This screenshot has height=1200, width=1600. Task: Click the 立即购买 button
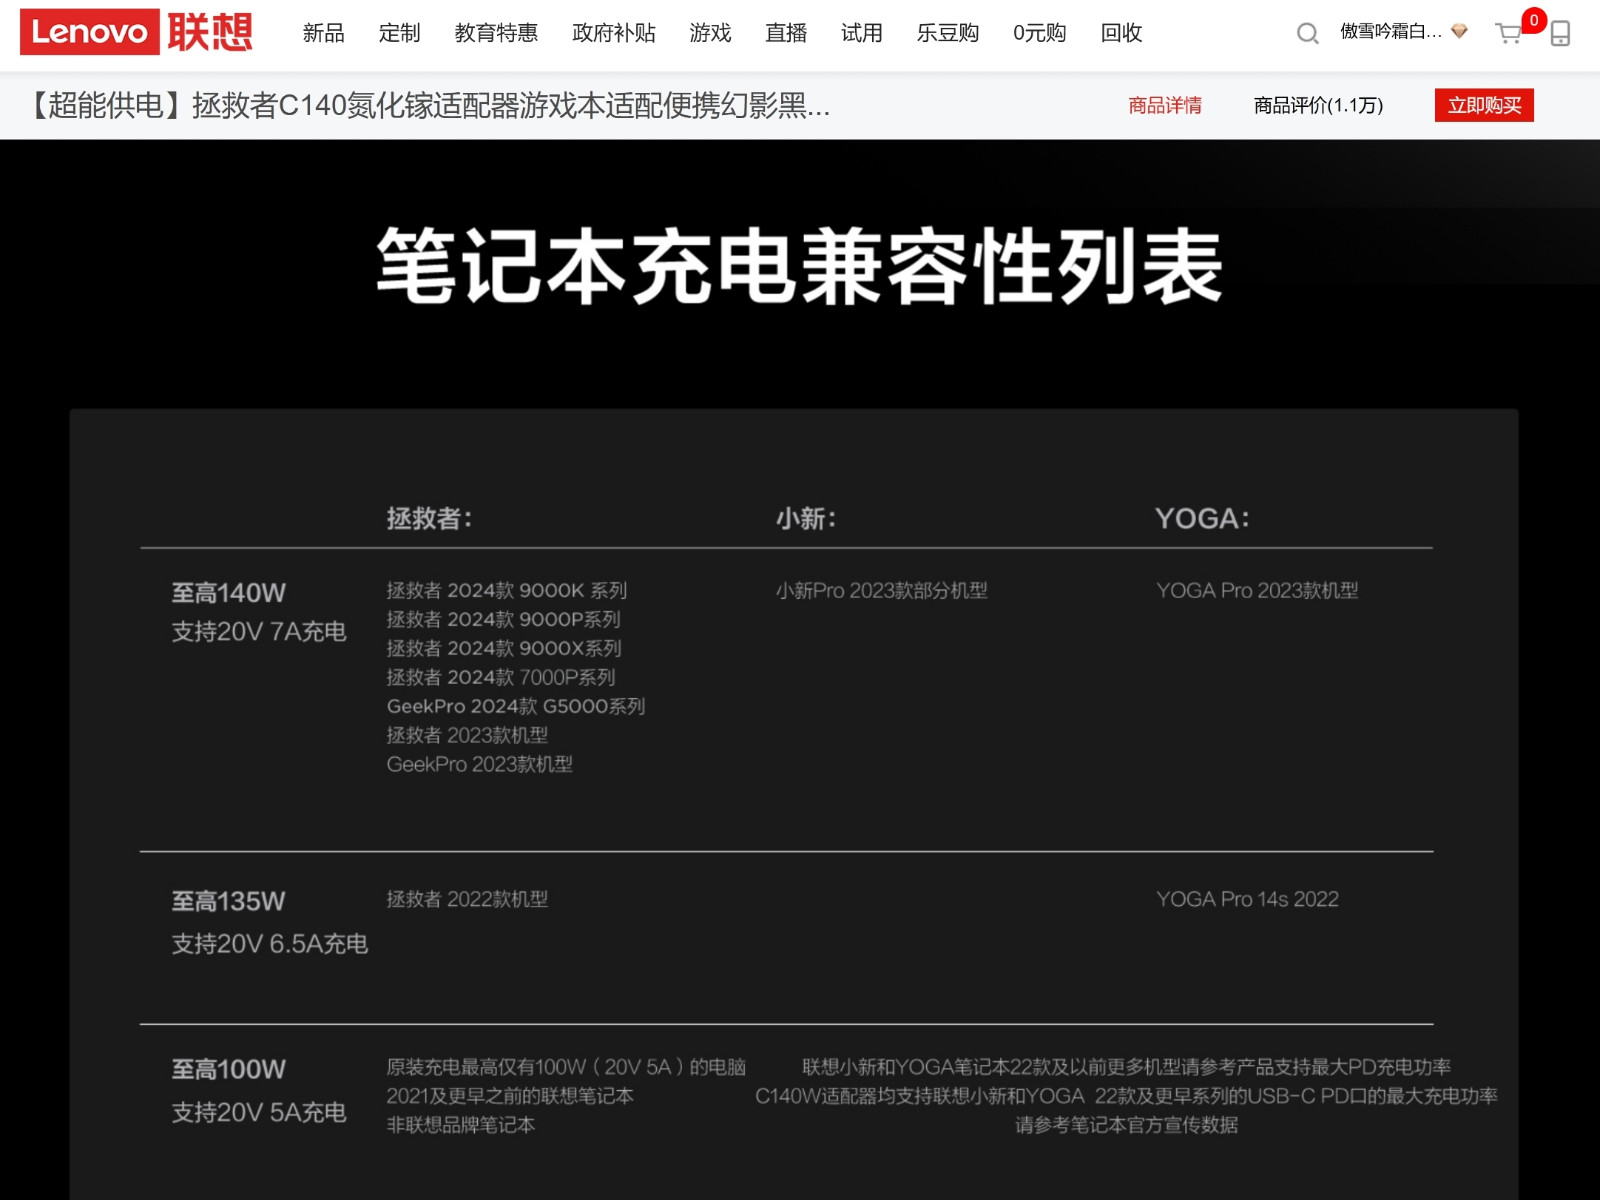click(1484, 105)
